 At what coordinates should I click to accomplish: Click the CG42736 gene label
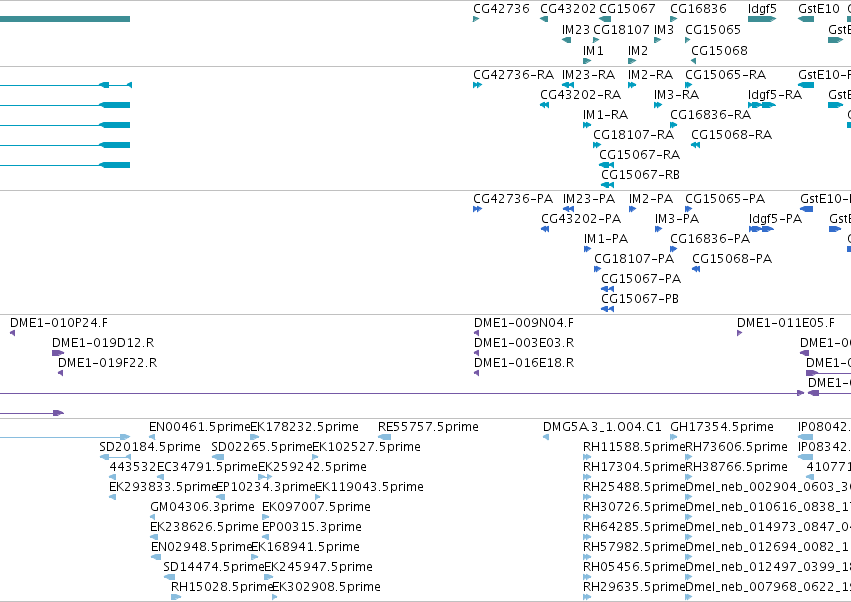[x=501, y=9]
